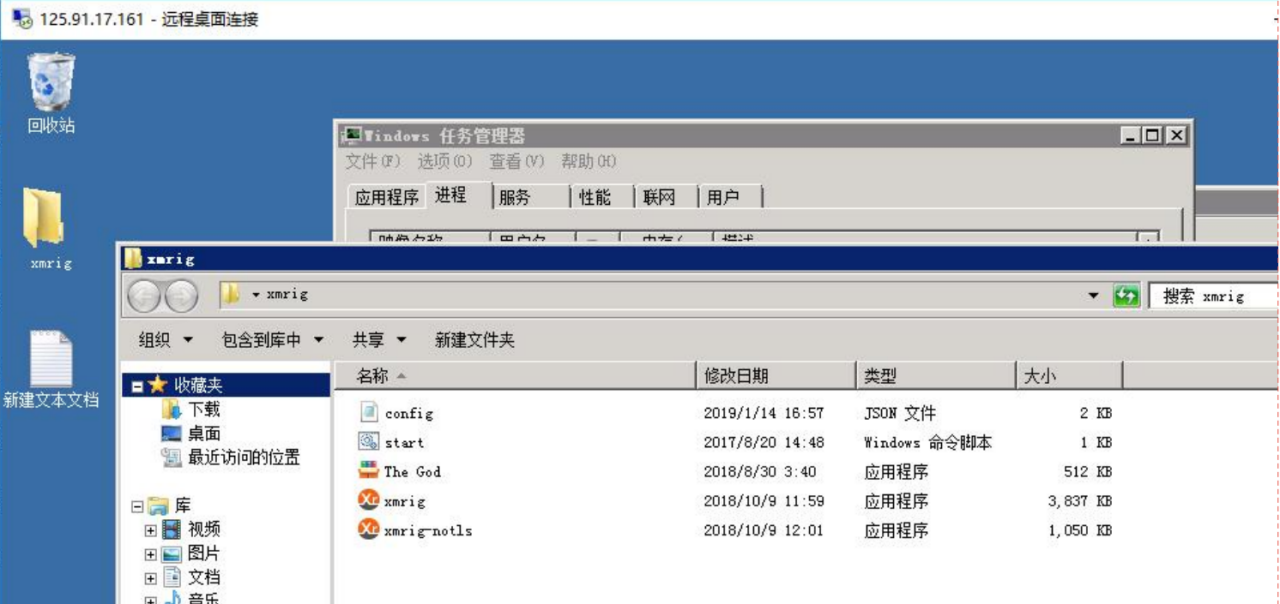Open the Recycle Bin desktop icon
This screenshot has height=604, width=1280.
[x=51, y=82]
